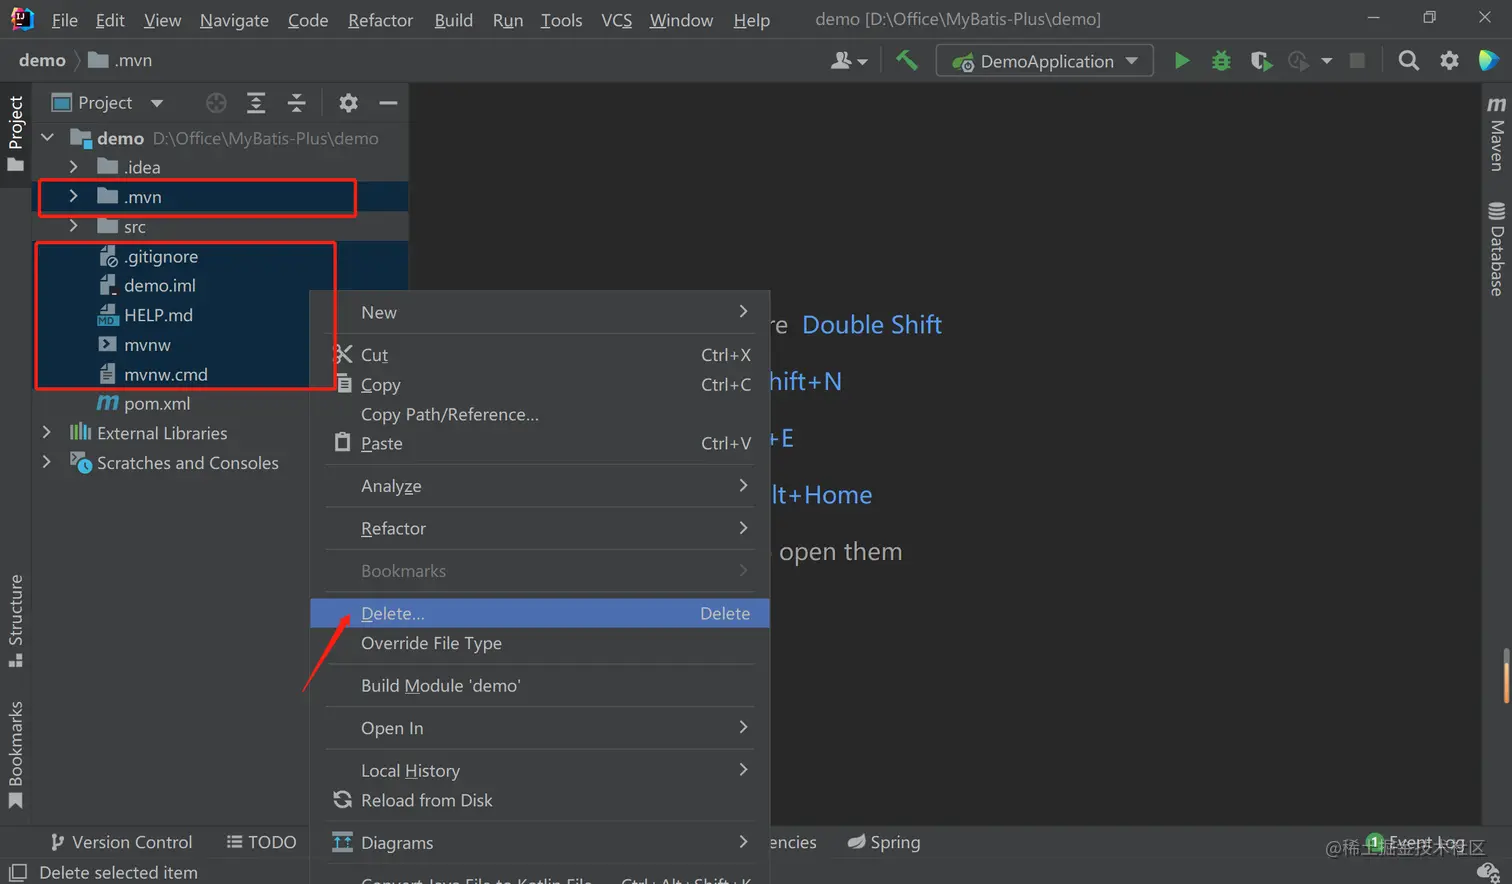Open the Analyze submenu

540,486
